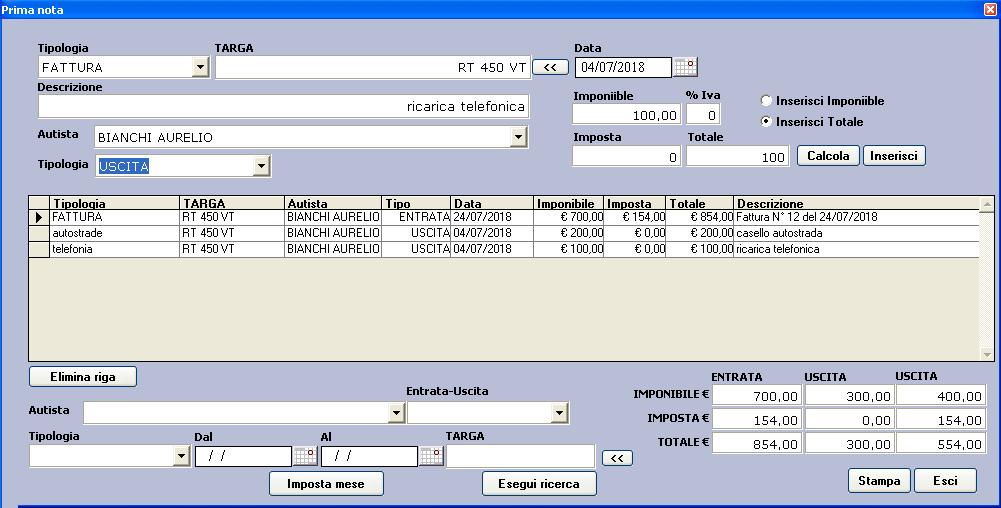Image resolution: width=1001 pixels, height=508 pixels.
Task: Select Inserisci Imponiibile radio option
Action: coord(766,101)
